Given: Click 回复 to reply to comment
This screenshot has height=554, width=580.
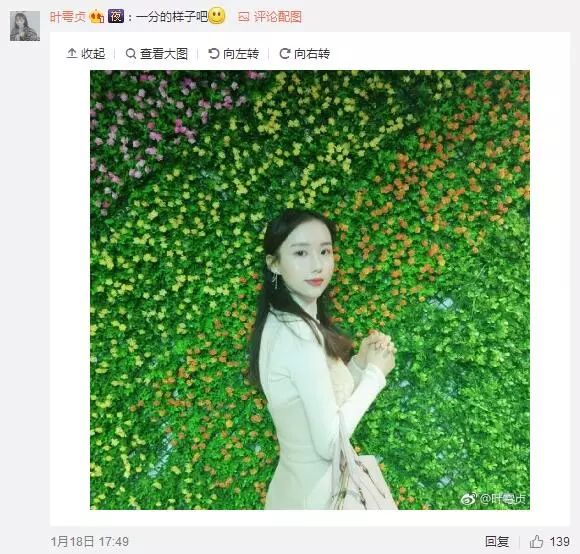Looking at the screenshot, I should [497, 542].
